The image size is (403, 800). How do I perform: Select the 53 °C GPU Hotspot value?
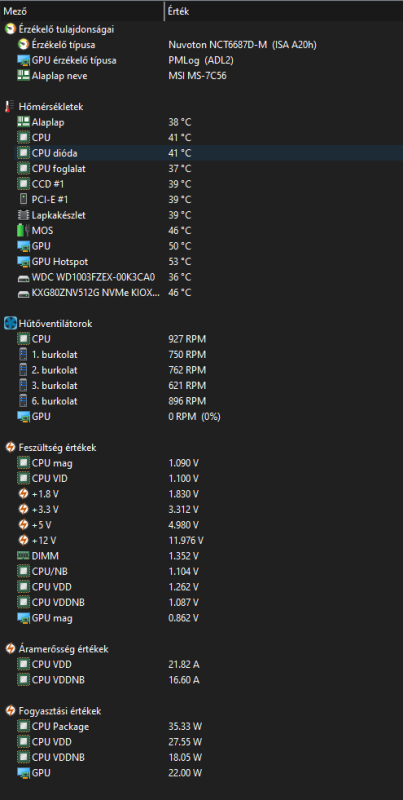pos(180,261)
